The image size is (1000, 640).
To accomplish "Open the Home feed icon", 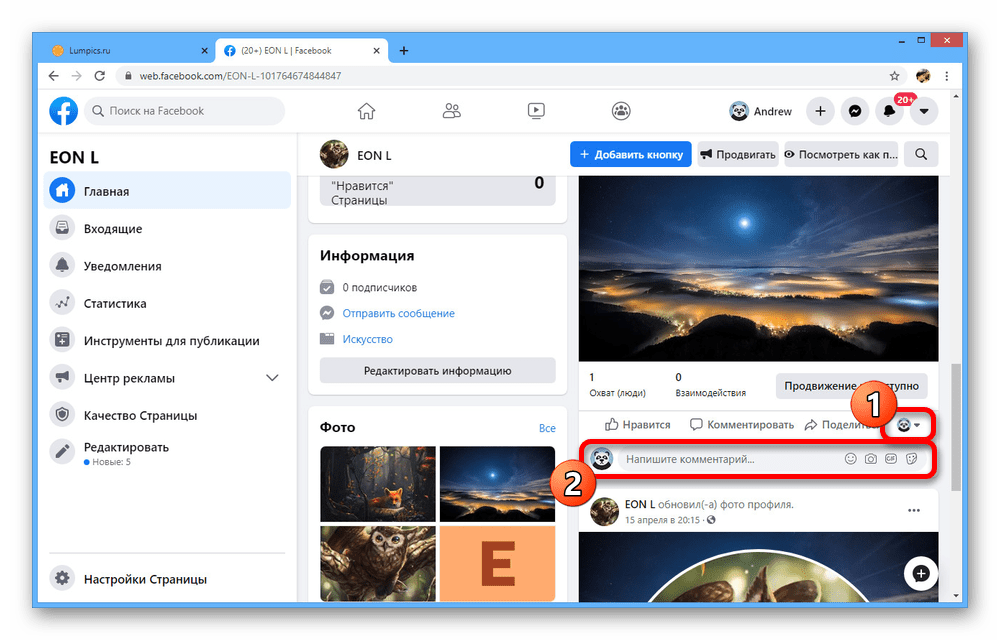I will 366,111.
